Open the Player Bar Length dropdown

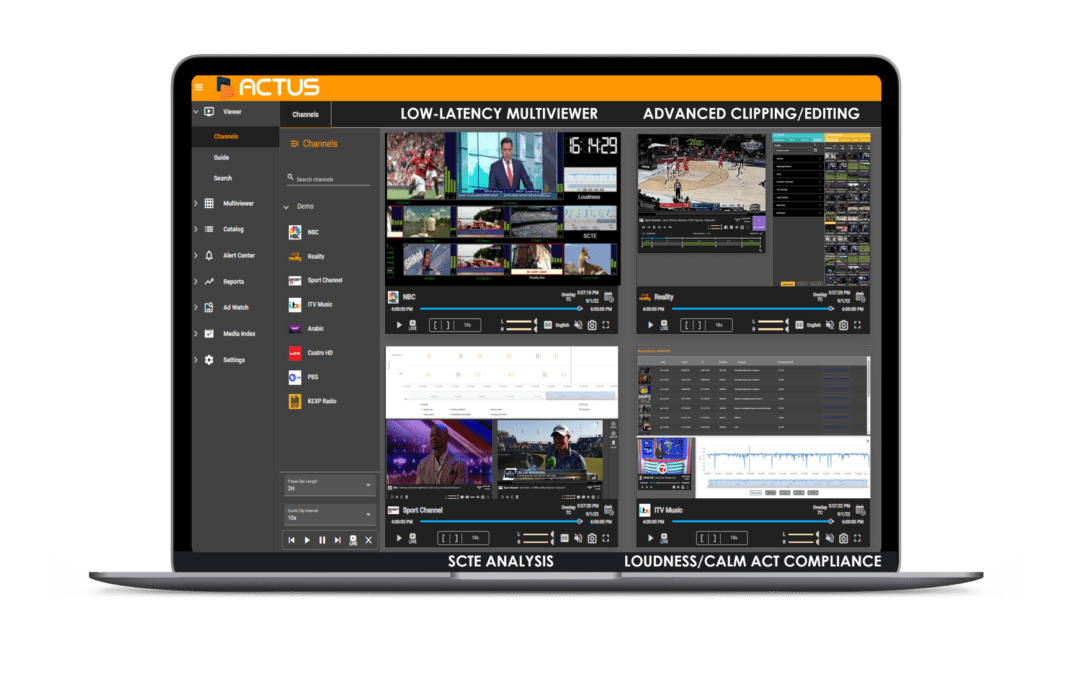click(329, 485)
